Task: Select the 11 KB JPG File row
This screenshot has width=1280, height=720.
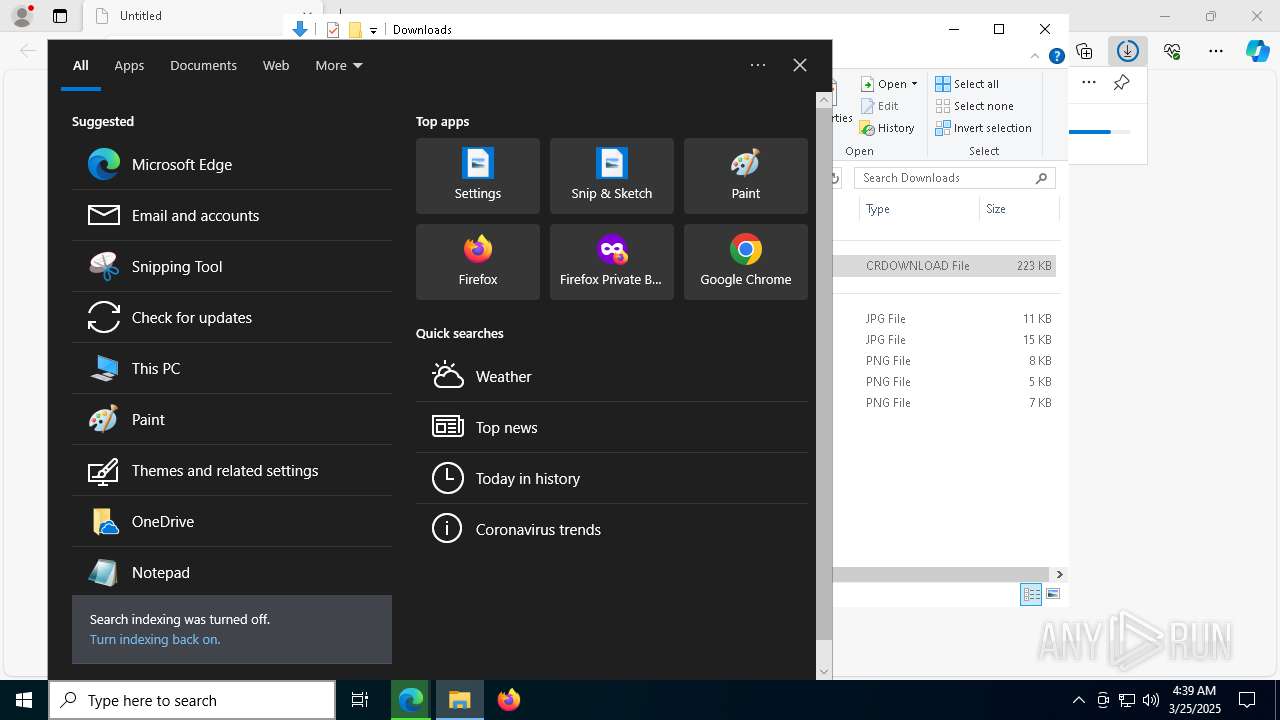Action: pos(945,319)
